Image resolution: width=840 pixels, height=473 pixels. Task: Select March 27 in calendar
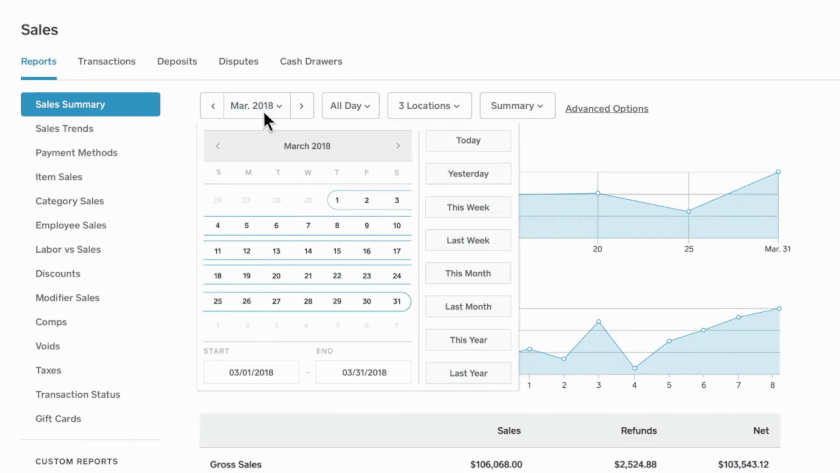click(276, 301)
